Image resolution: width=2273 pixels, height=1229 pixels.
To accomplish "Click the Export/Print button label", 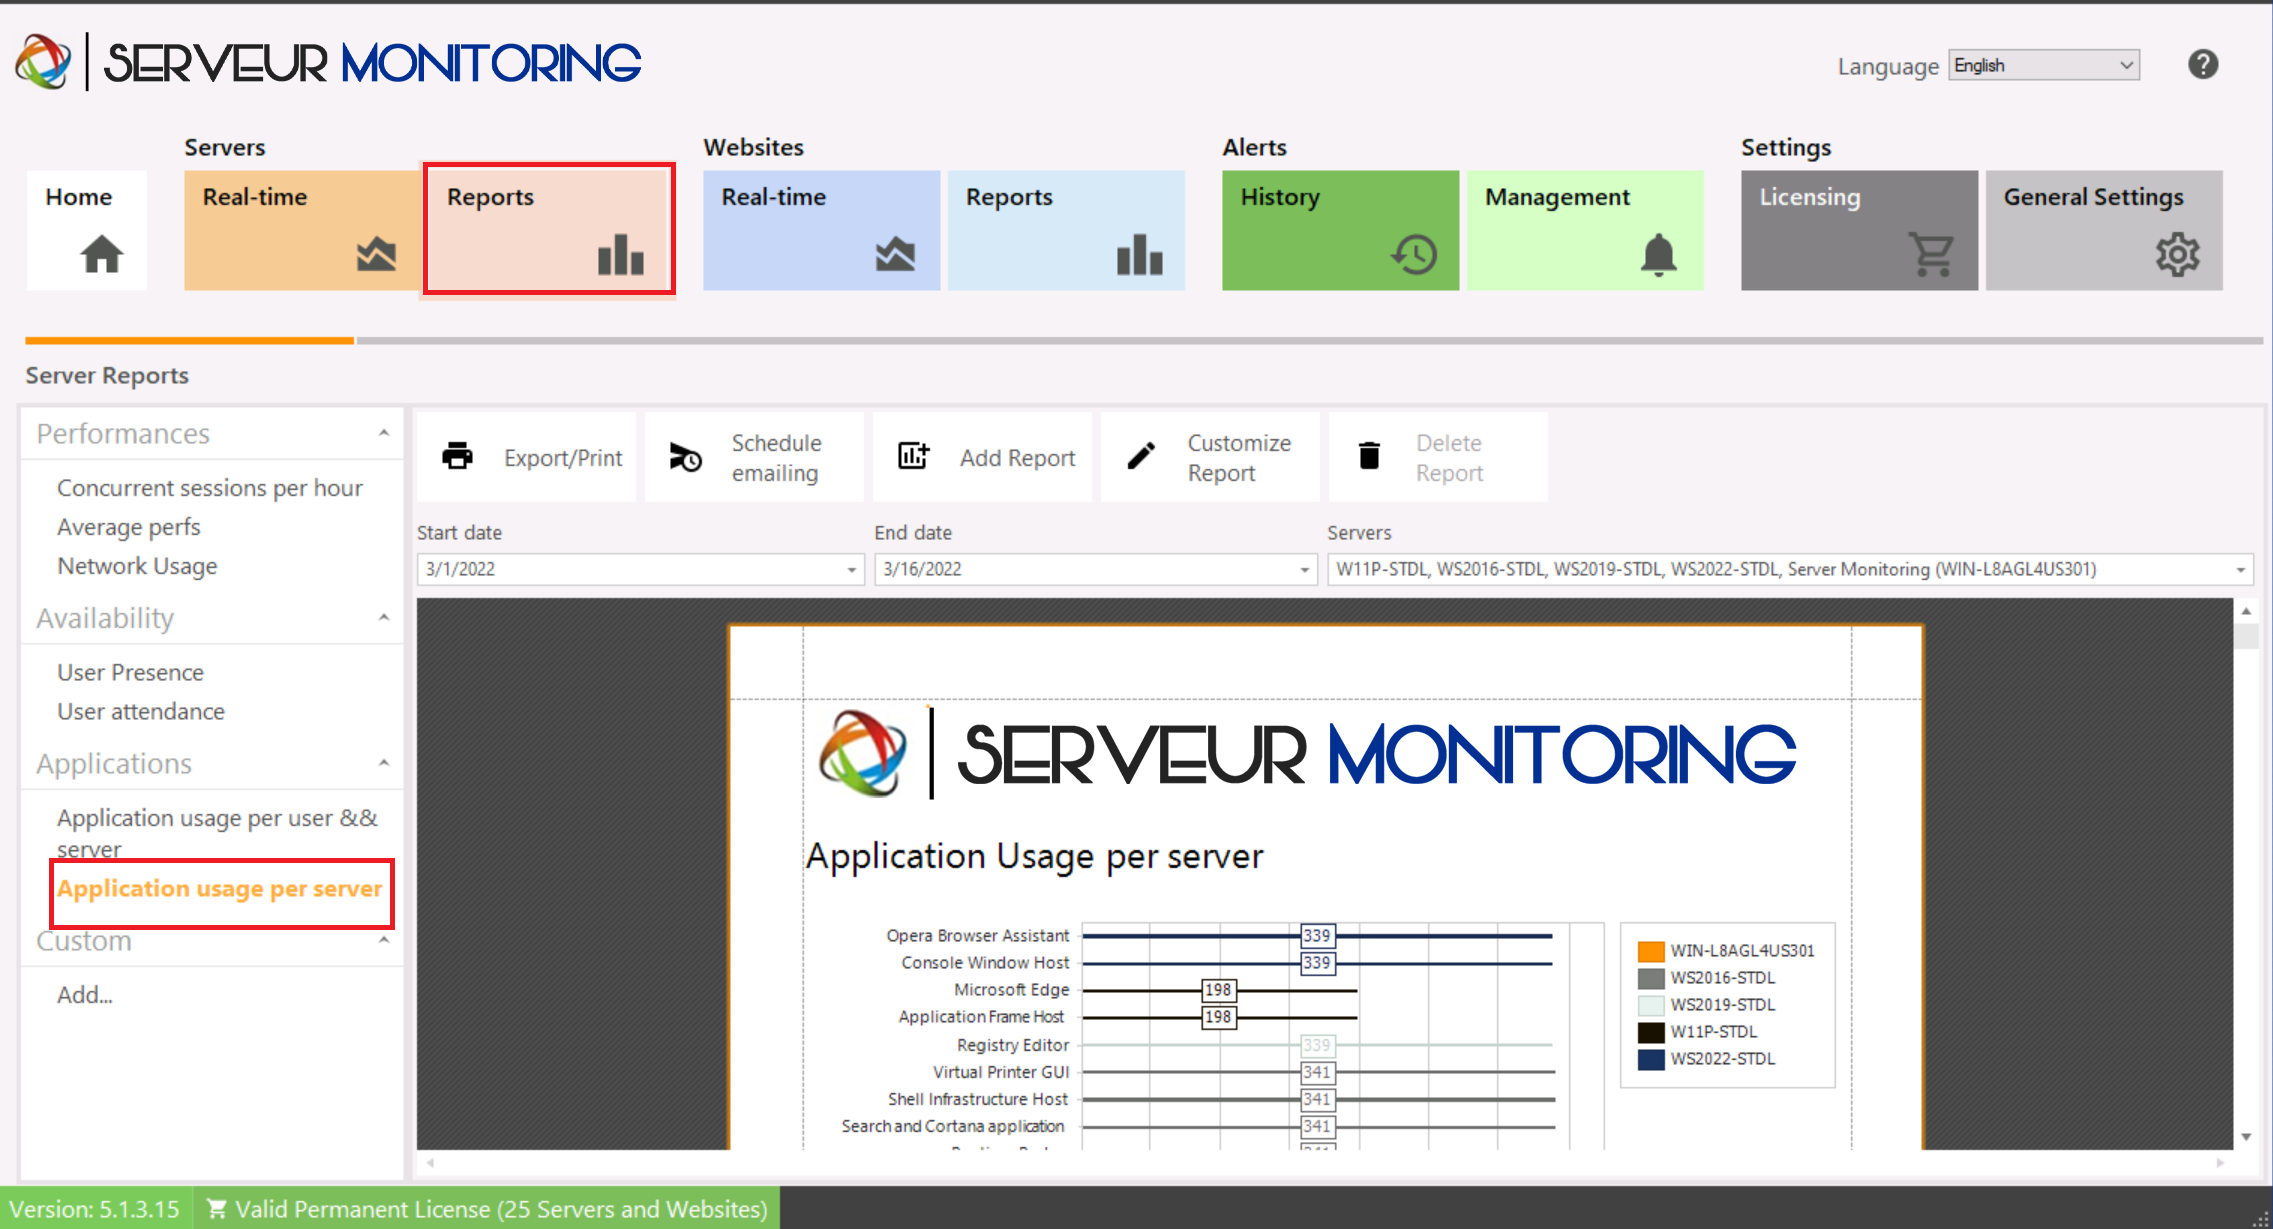I will point(563,458).
